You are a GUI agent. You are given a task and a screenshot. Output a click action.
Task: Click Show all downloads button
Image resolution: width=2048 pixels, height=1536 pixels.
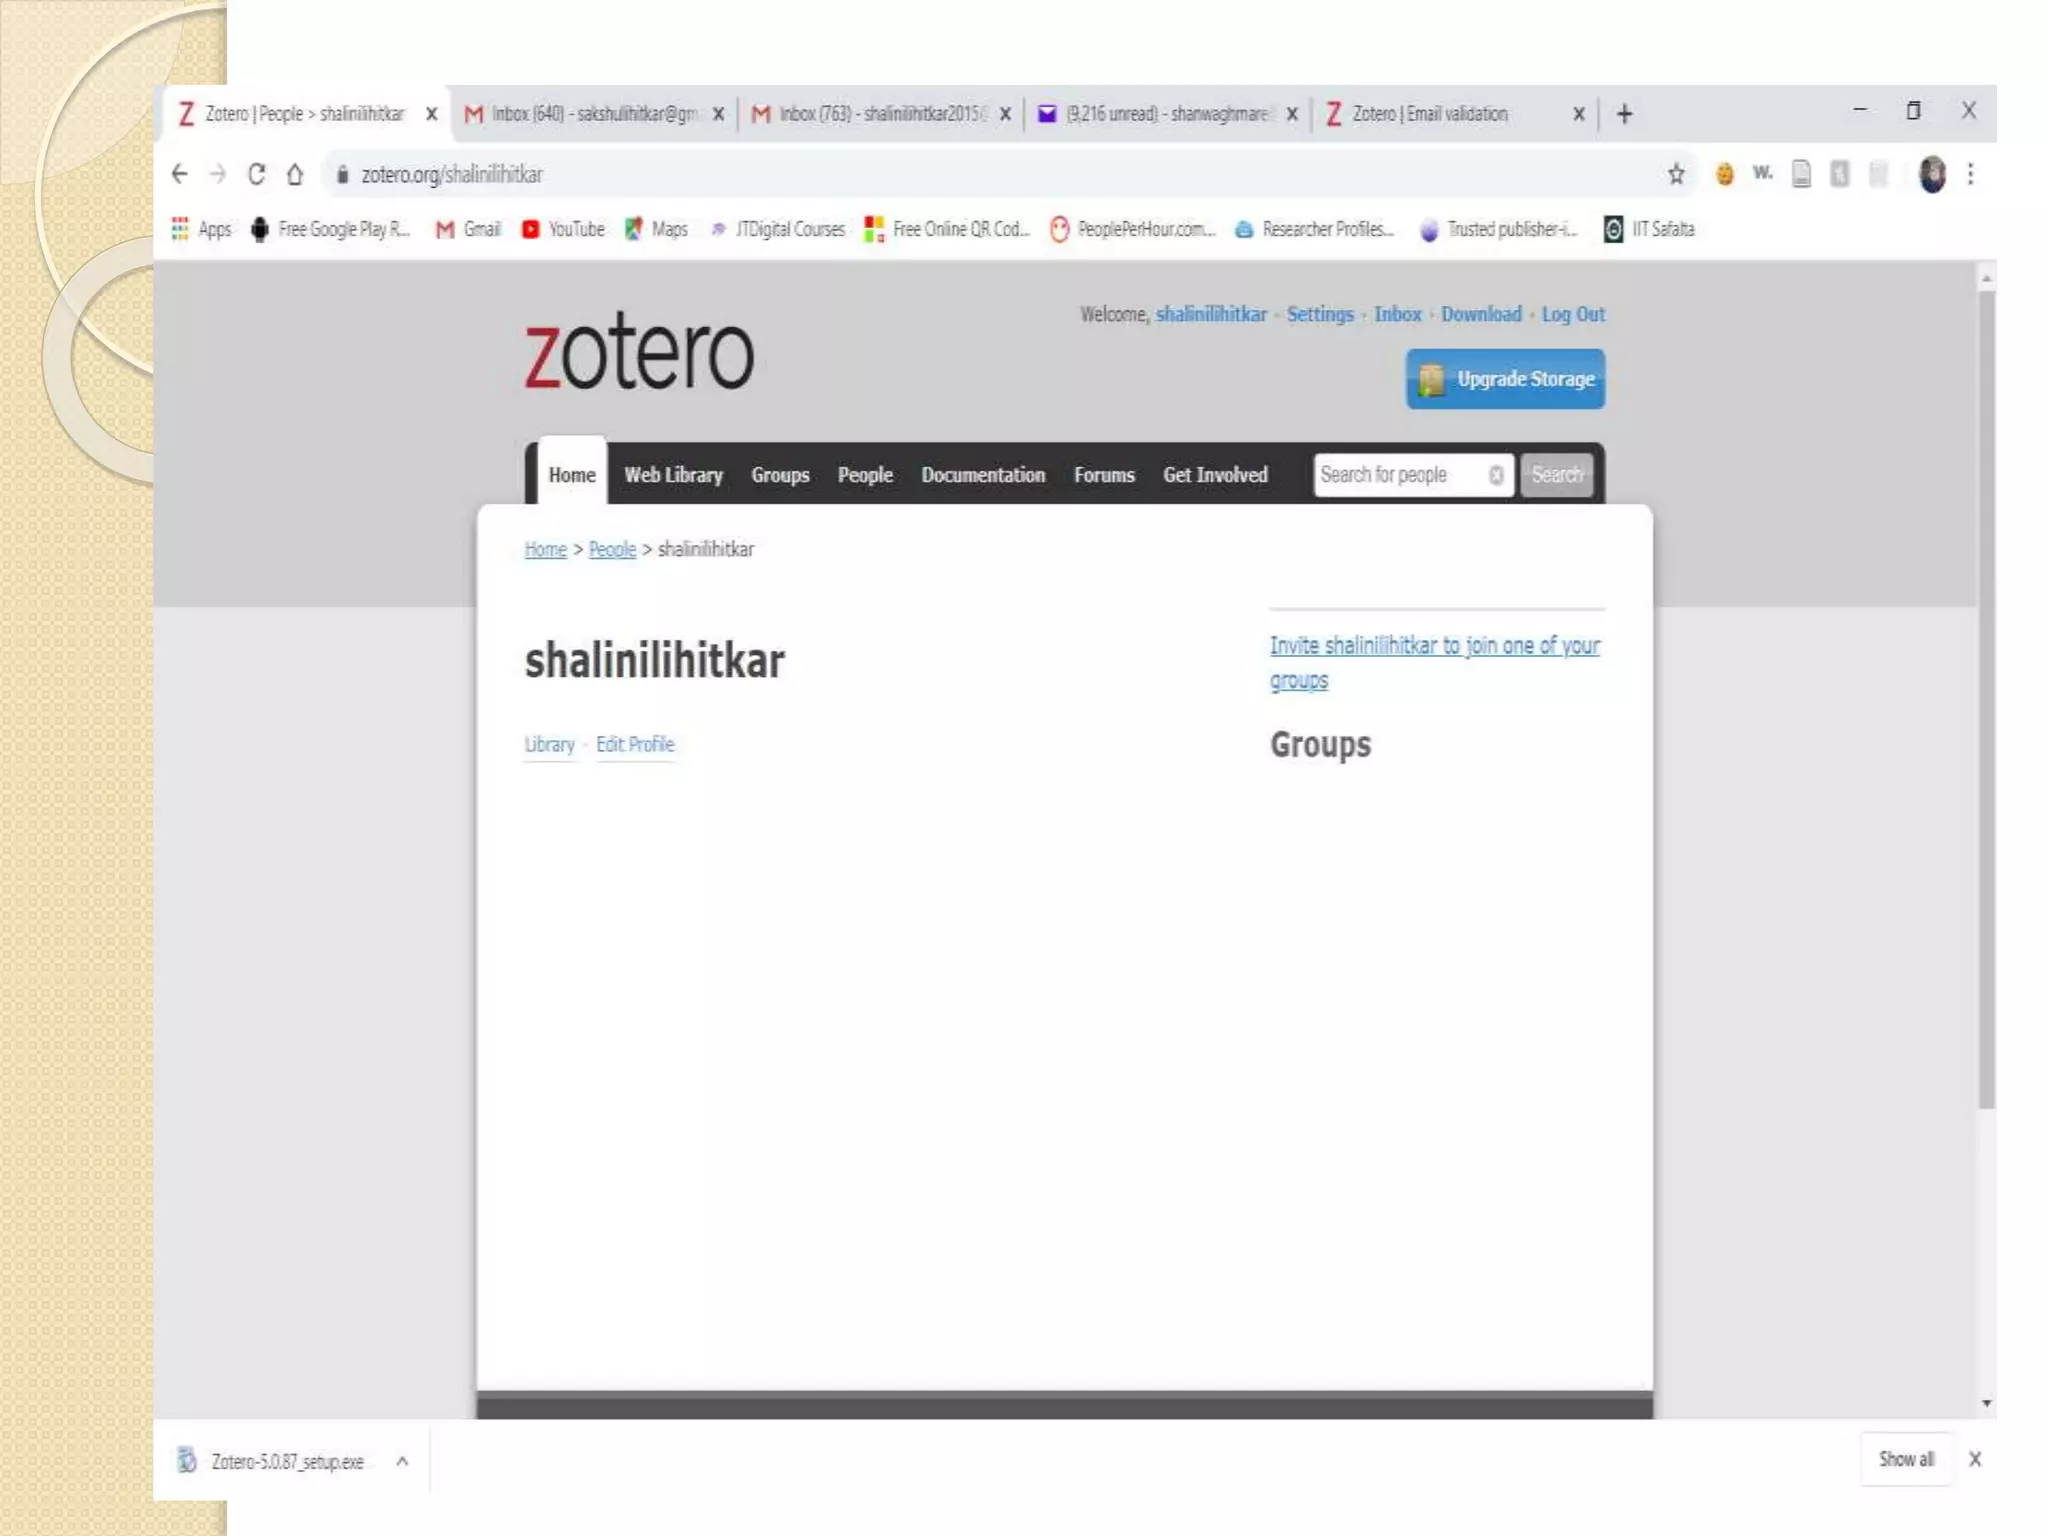pos(1906,1459)
